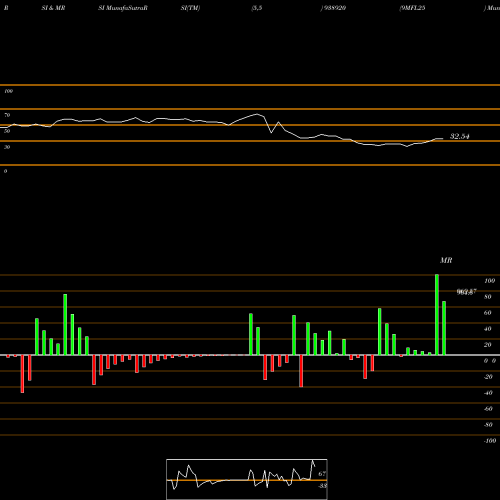Screen dimensions: 500x500
Task: Click the MR axis label 20
Action: tap(488, 345)
